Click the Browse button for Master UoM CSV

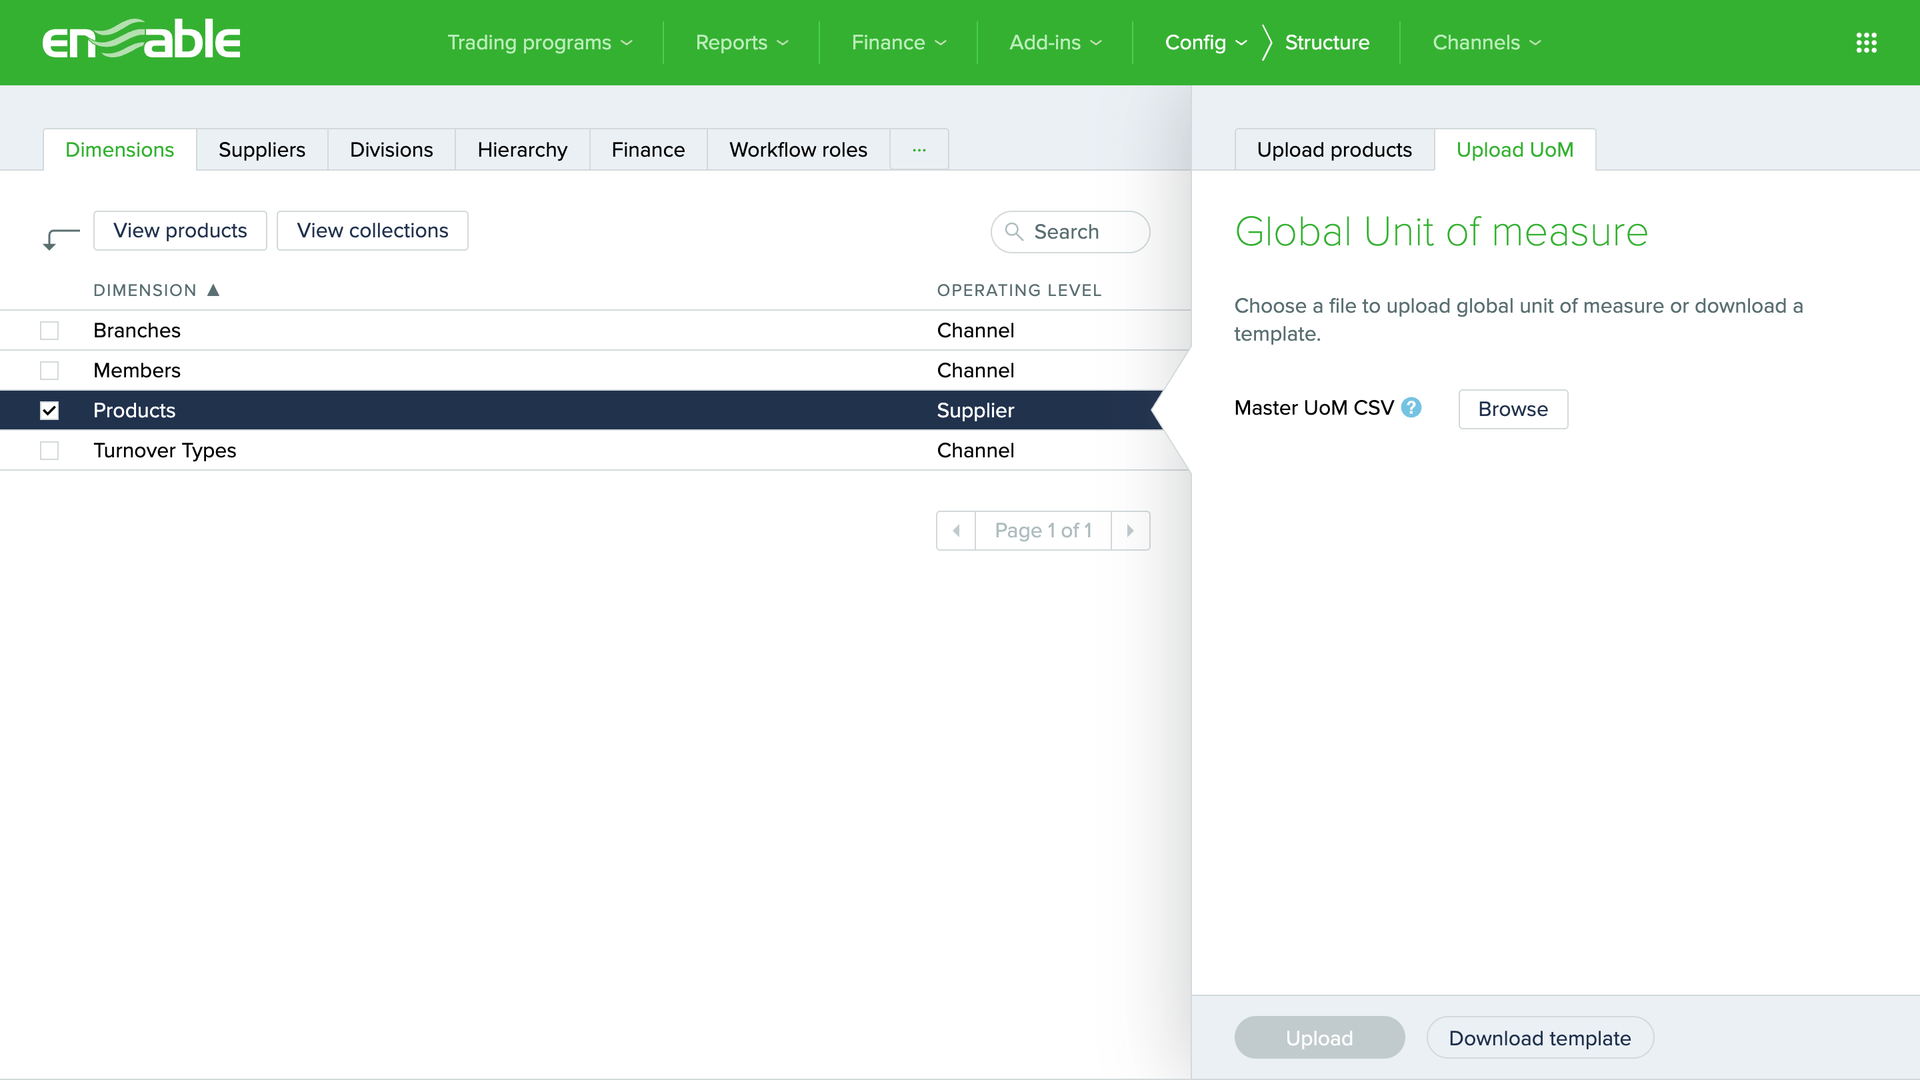point(1512,409)
